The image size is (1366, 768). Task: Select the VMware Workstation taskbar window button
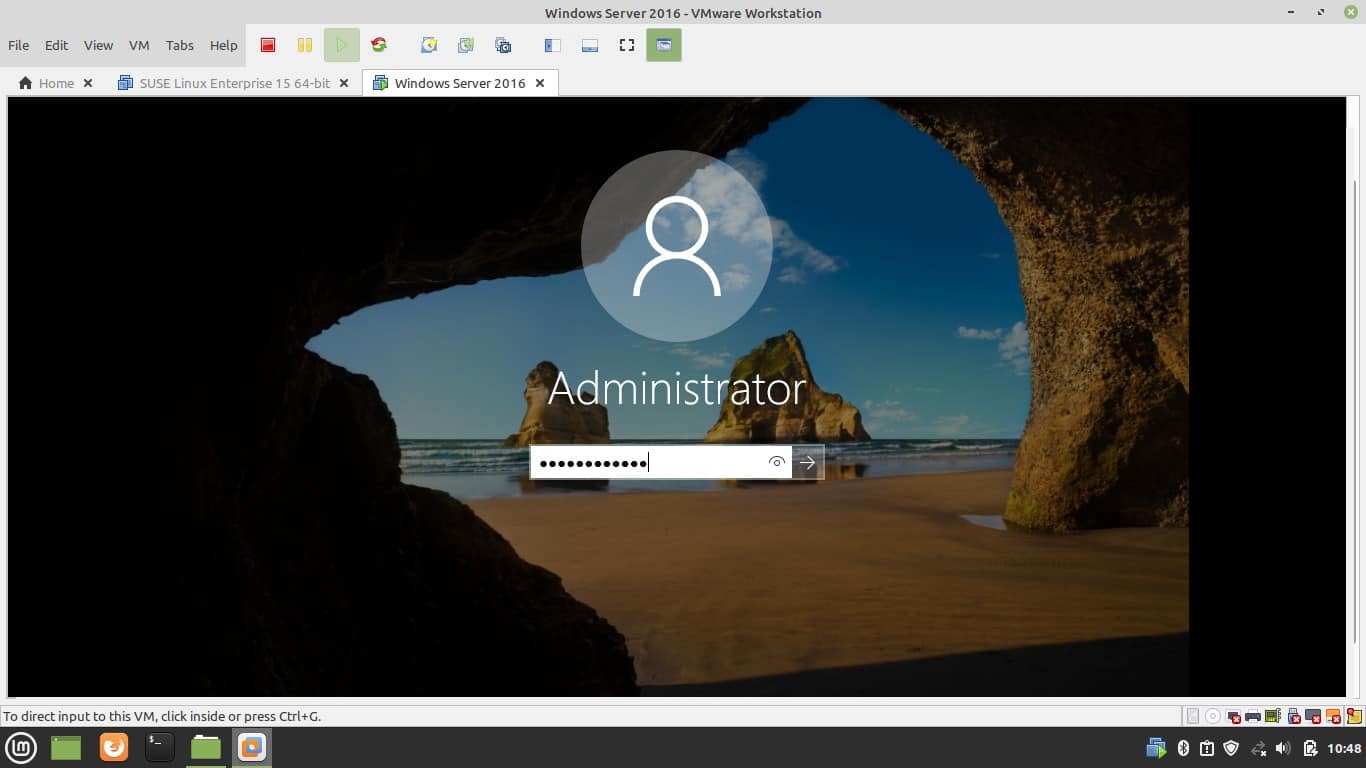tap(252, 747)
